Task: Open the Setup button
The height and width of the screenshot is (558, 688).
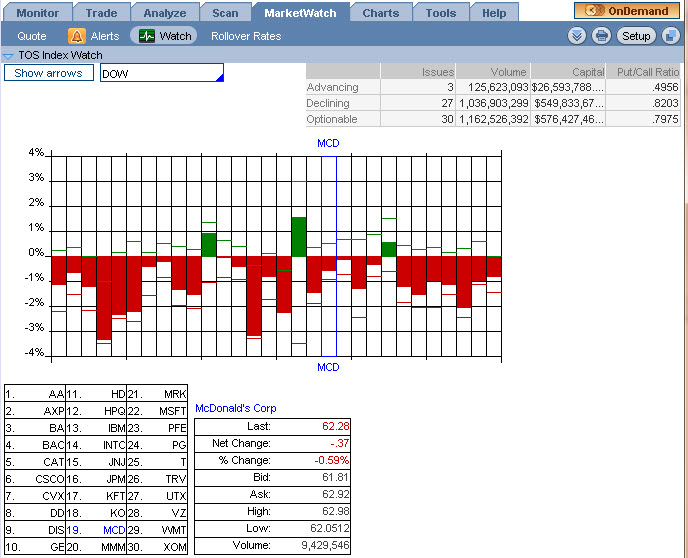Action: tap(636, 36)
